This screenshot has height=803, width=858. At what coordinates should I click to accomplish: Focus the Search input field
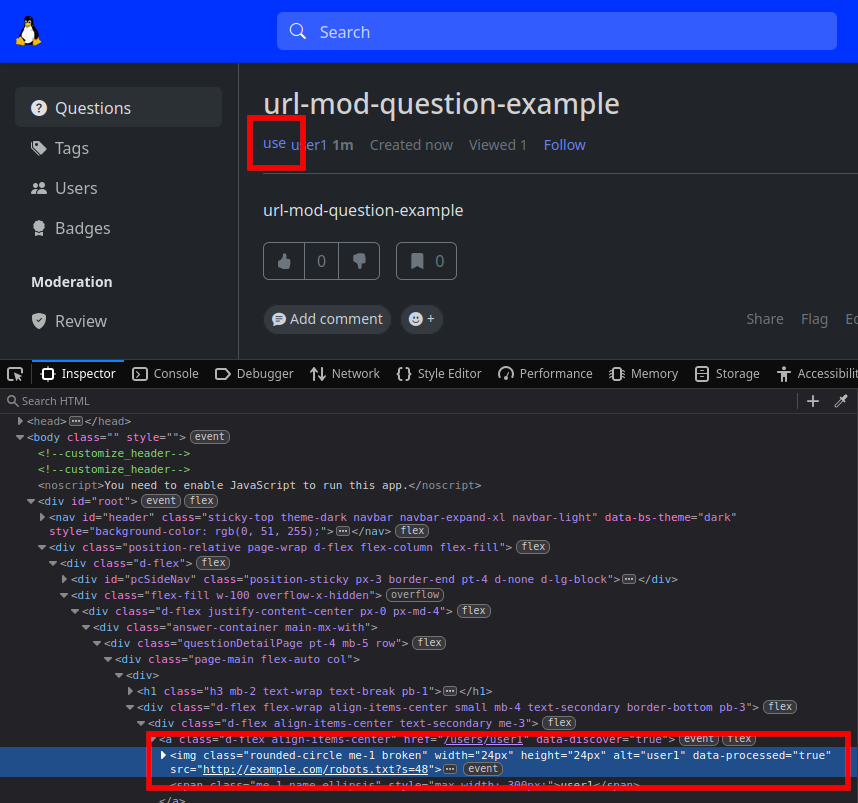pyautogui.click(x=556, y=31)
